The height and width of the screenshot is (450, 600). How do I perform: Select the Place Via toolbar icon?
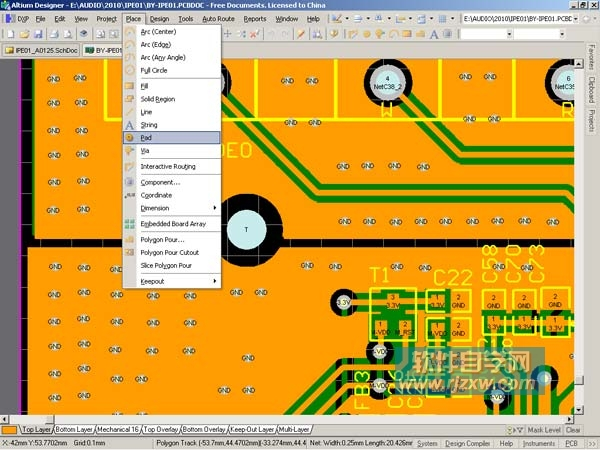[x=380, y=34]
